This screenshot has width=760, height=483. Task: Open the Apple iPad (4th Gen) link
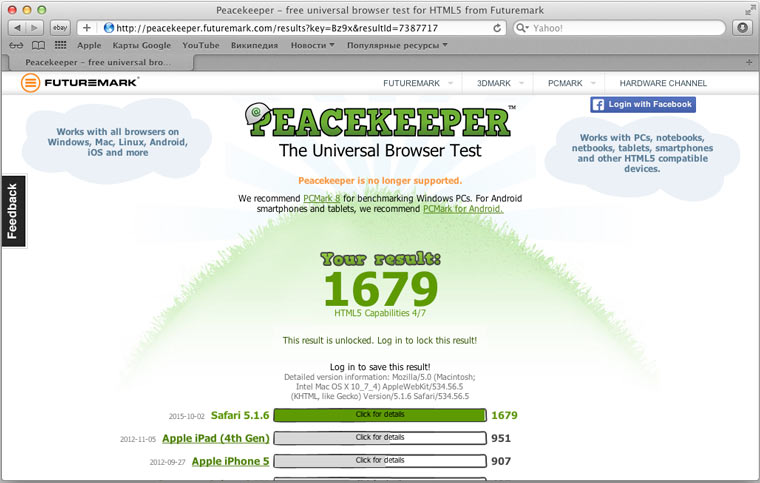tap(216, 438)
